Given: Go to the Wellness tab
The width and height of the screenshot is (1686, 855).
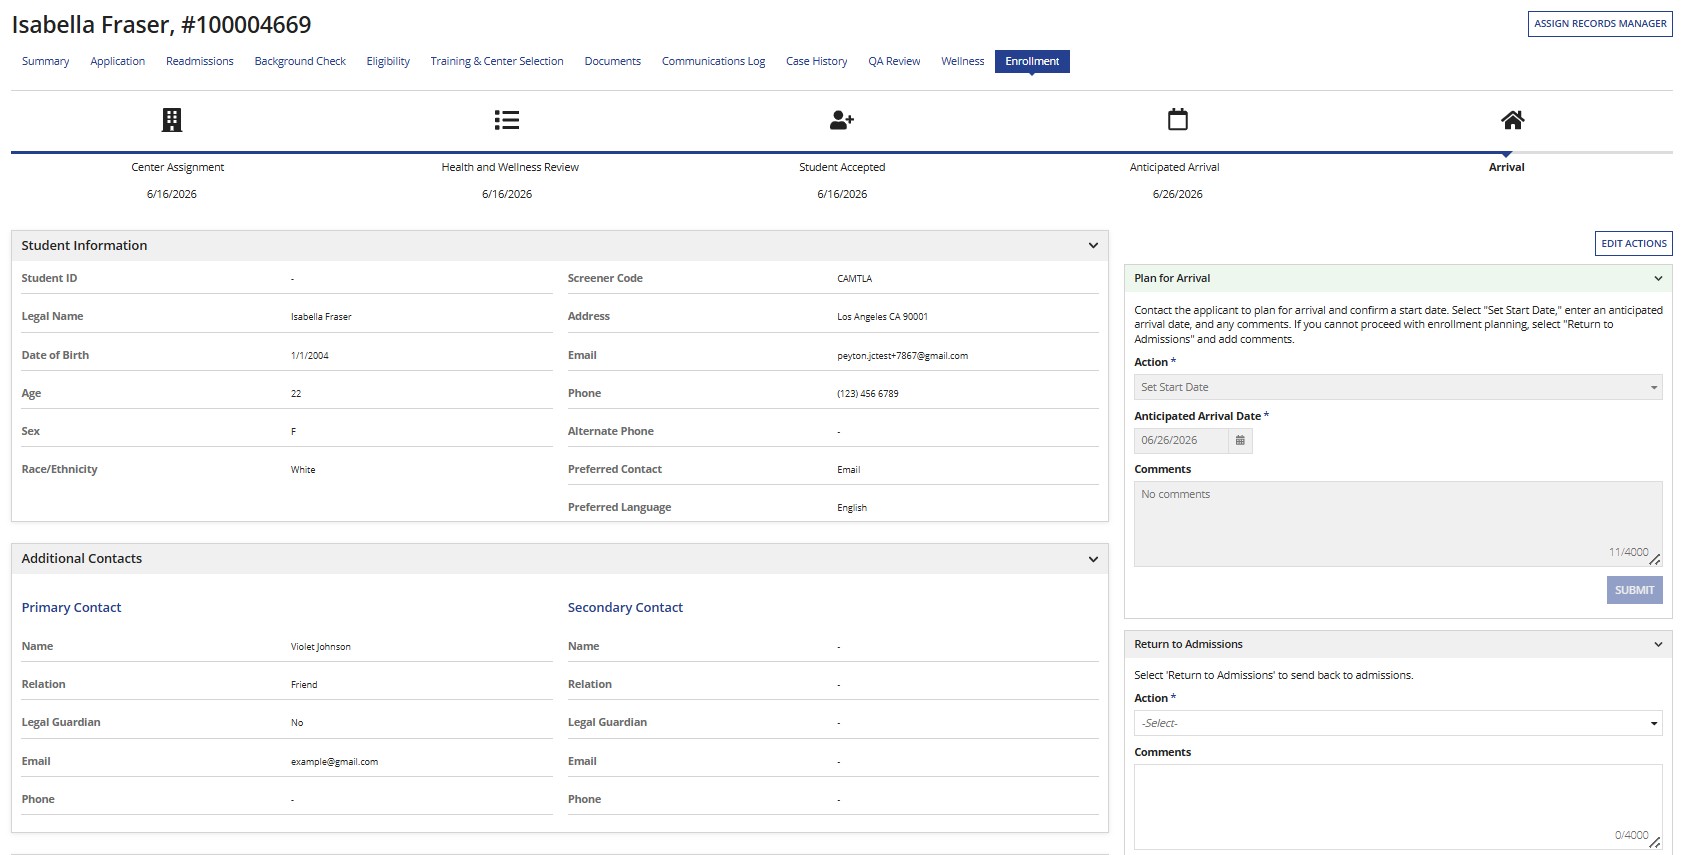Looking at the screenshot, I should (963, 61).
